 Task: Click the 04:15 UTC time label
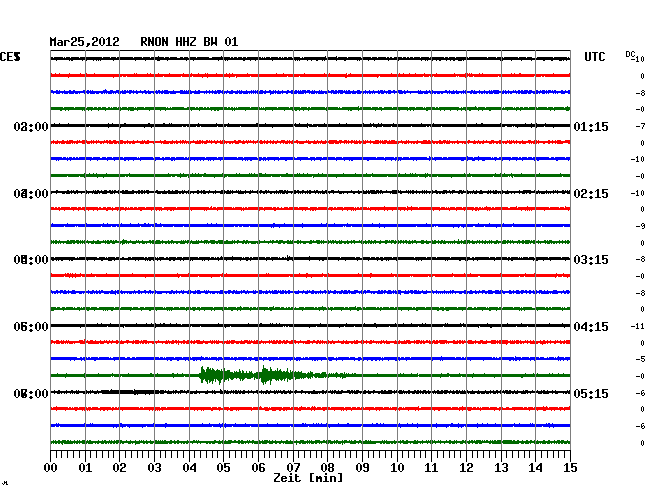coord(591,327)
